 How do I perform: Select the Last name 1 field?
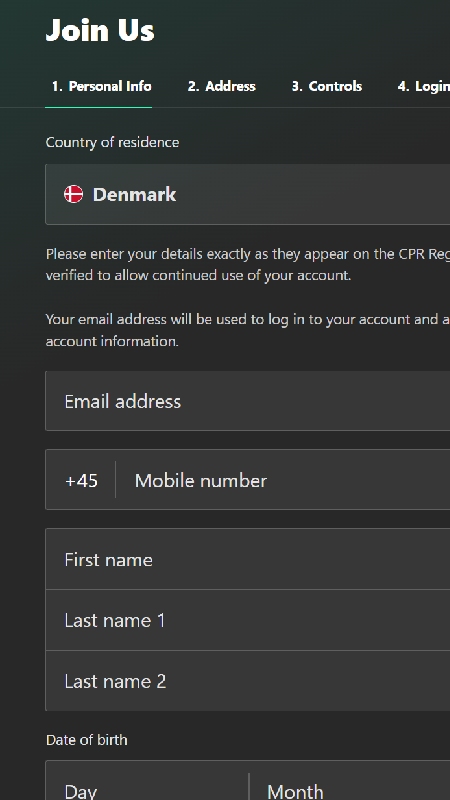pyautogui.click(x=248, y=620)
